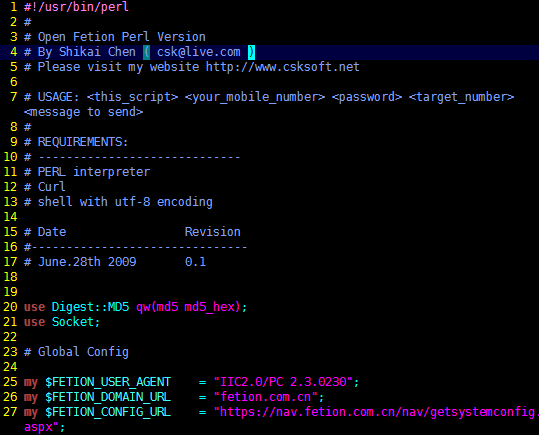Click the 'Open Fetion Perl Version' title comment
This screenshot has height=435, width=539.
[x=122, y=37]
